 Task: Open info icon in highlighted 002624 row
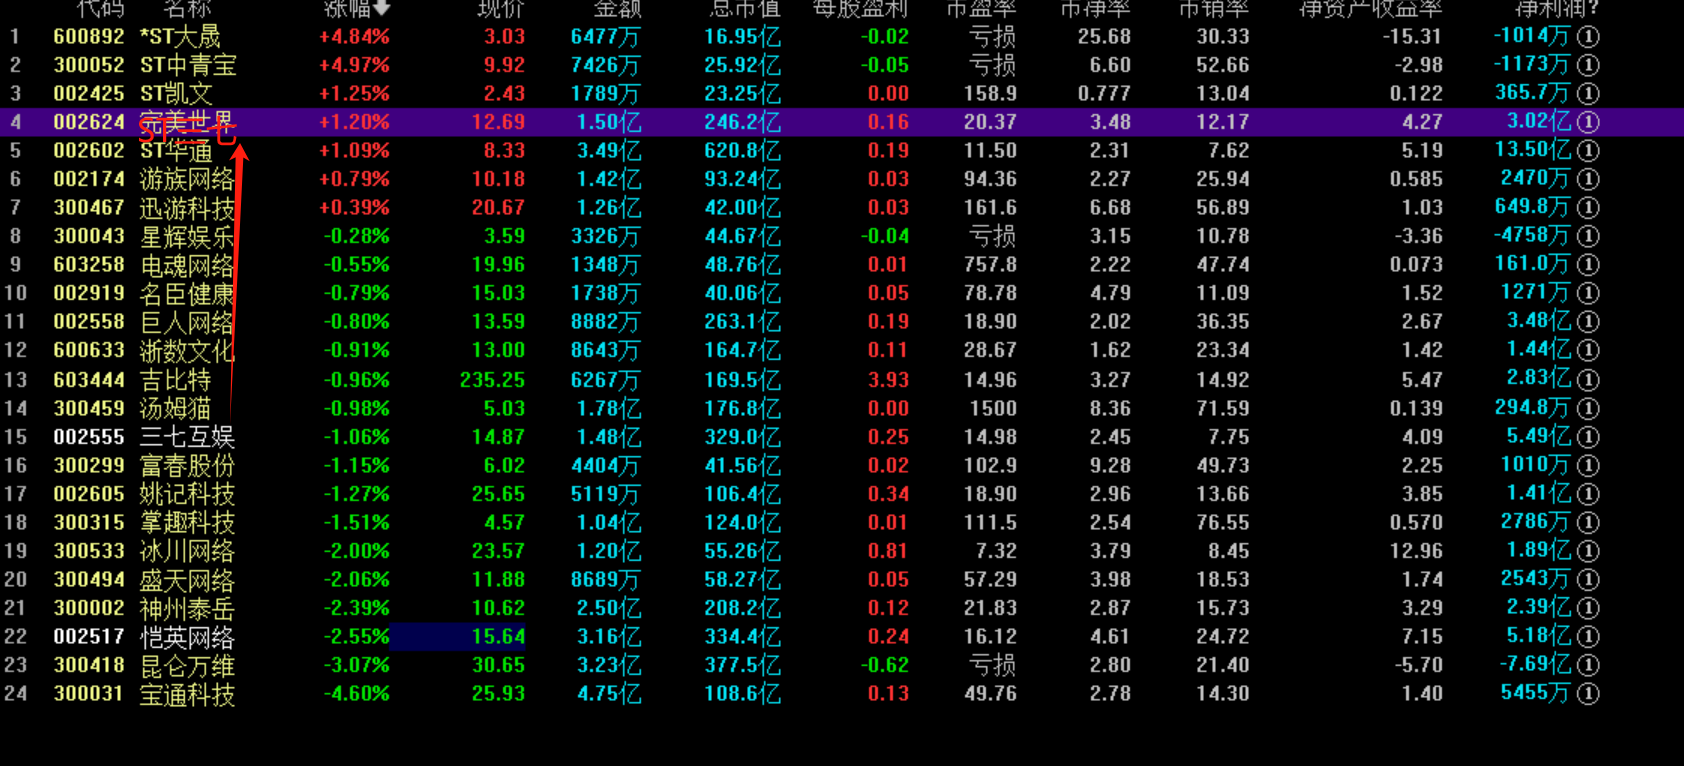[x=1588, y=122]
